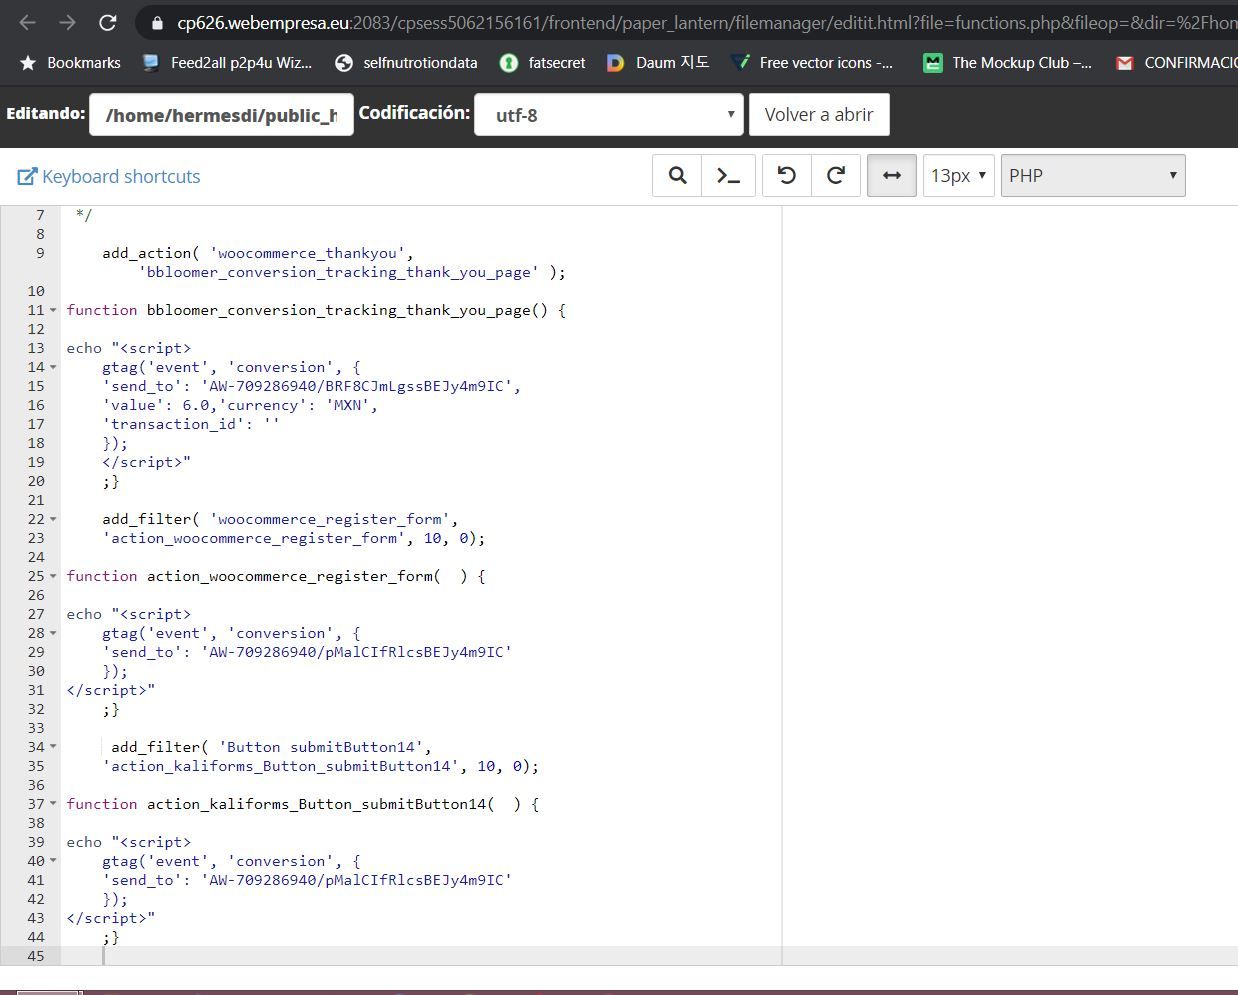Click 'echo "<script>' on line 27

click(x=128, y=614)
